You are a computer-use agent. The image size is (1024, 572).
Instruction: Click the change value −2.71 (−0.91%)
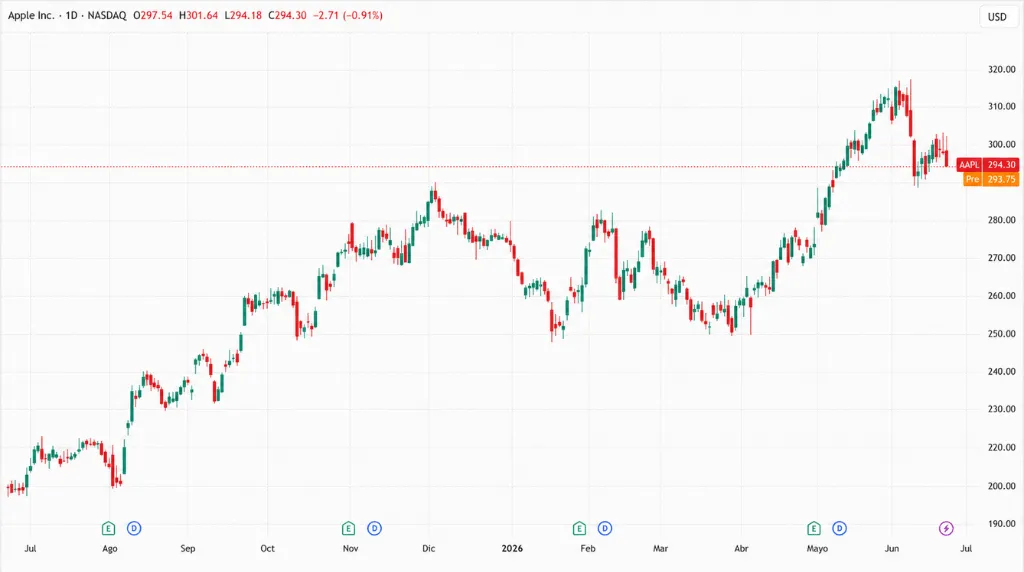[347, 15]
